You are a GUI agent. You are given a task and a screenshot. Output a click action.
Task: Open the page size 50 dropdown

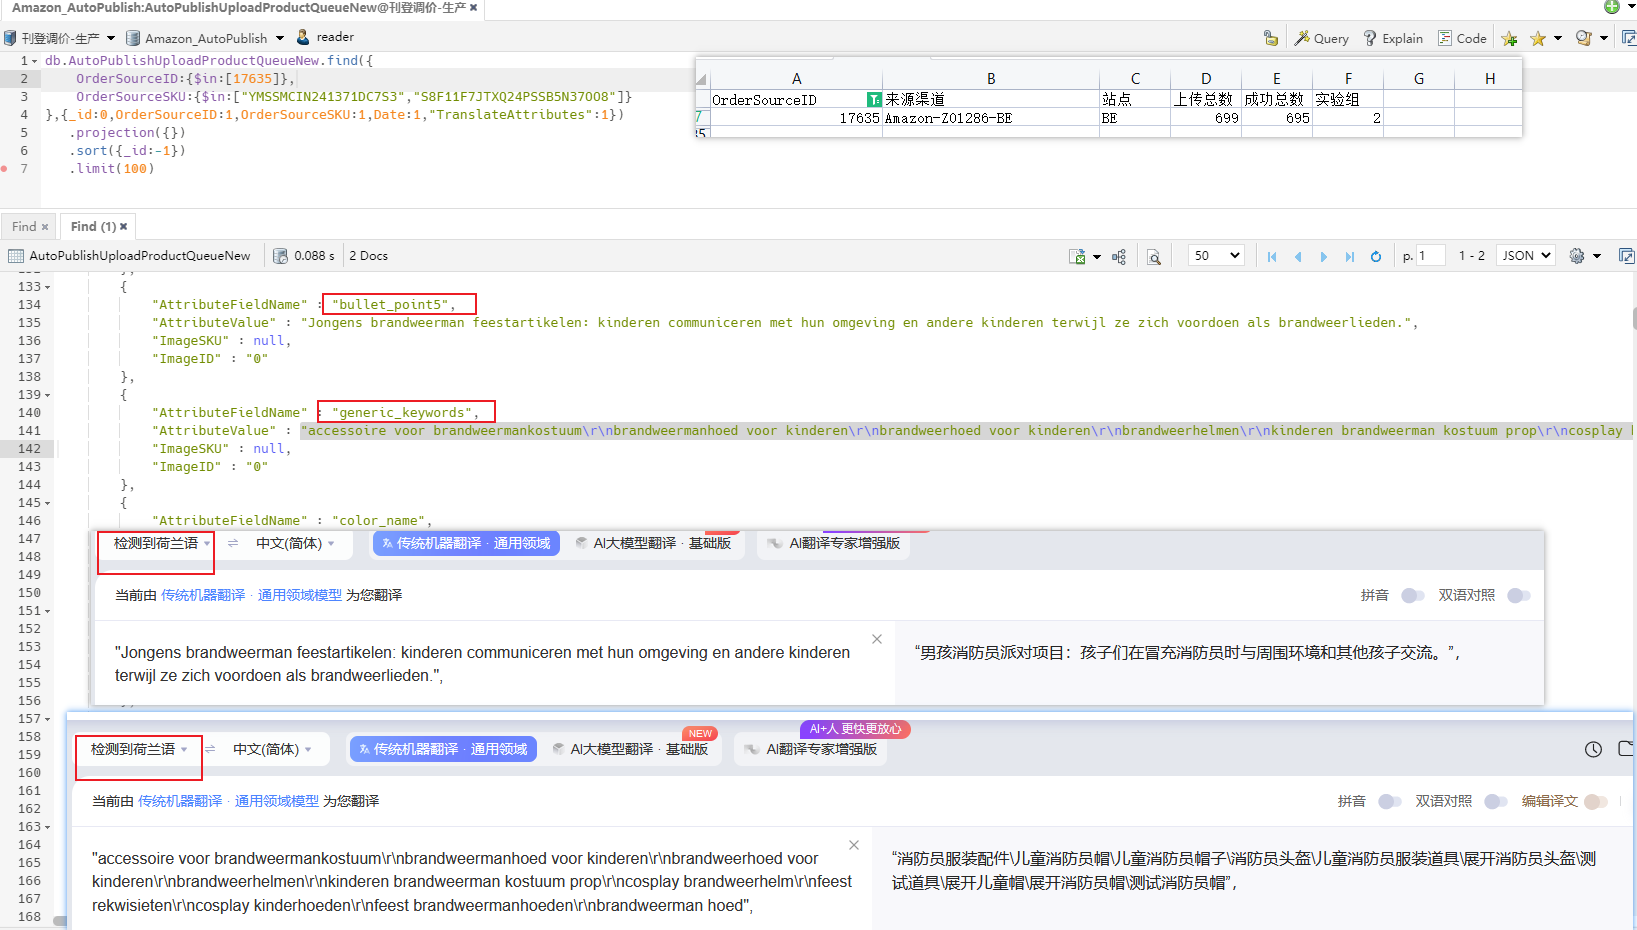1216,256
